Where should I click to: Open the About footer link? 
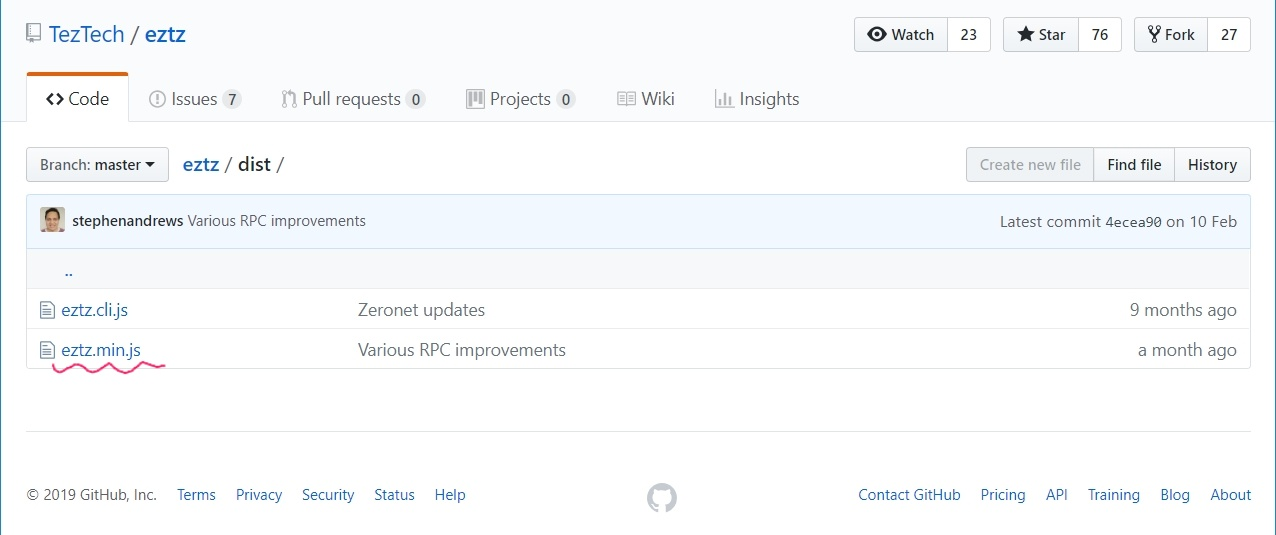(1231, 495)
